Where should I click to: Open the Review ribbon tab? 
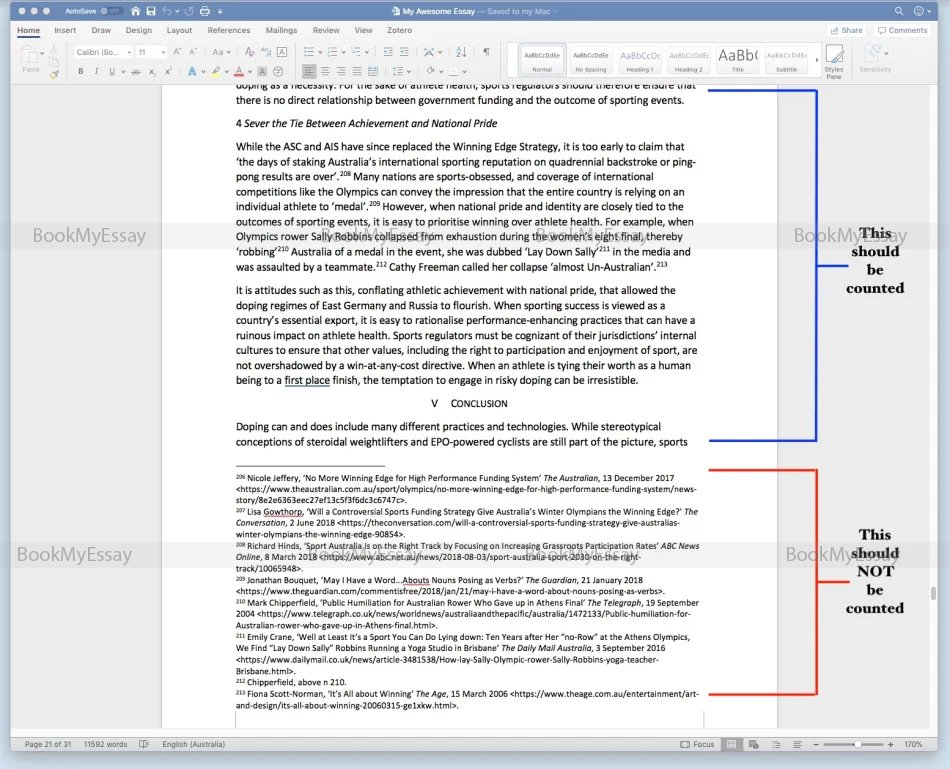tap(326, 30)
